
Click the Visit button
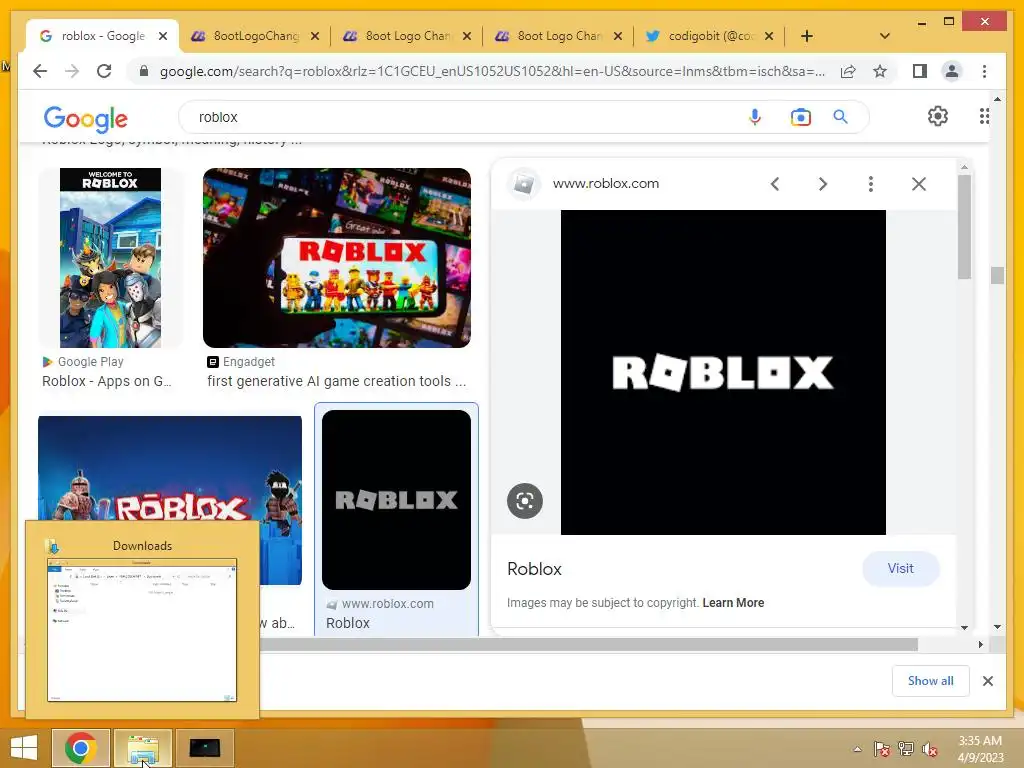click(901, 569)
